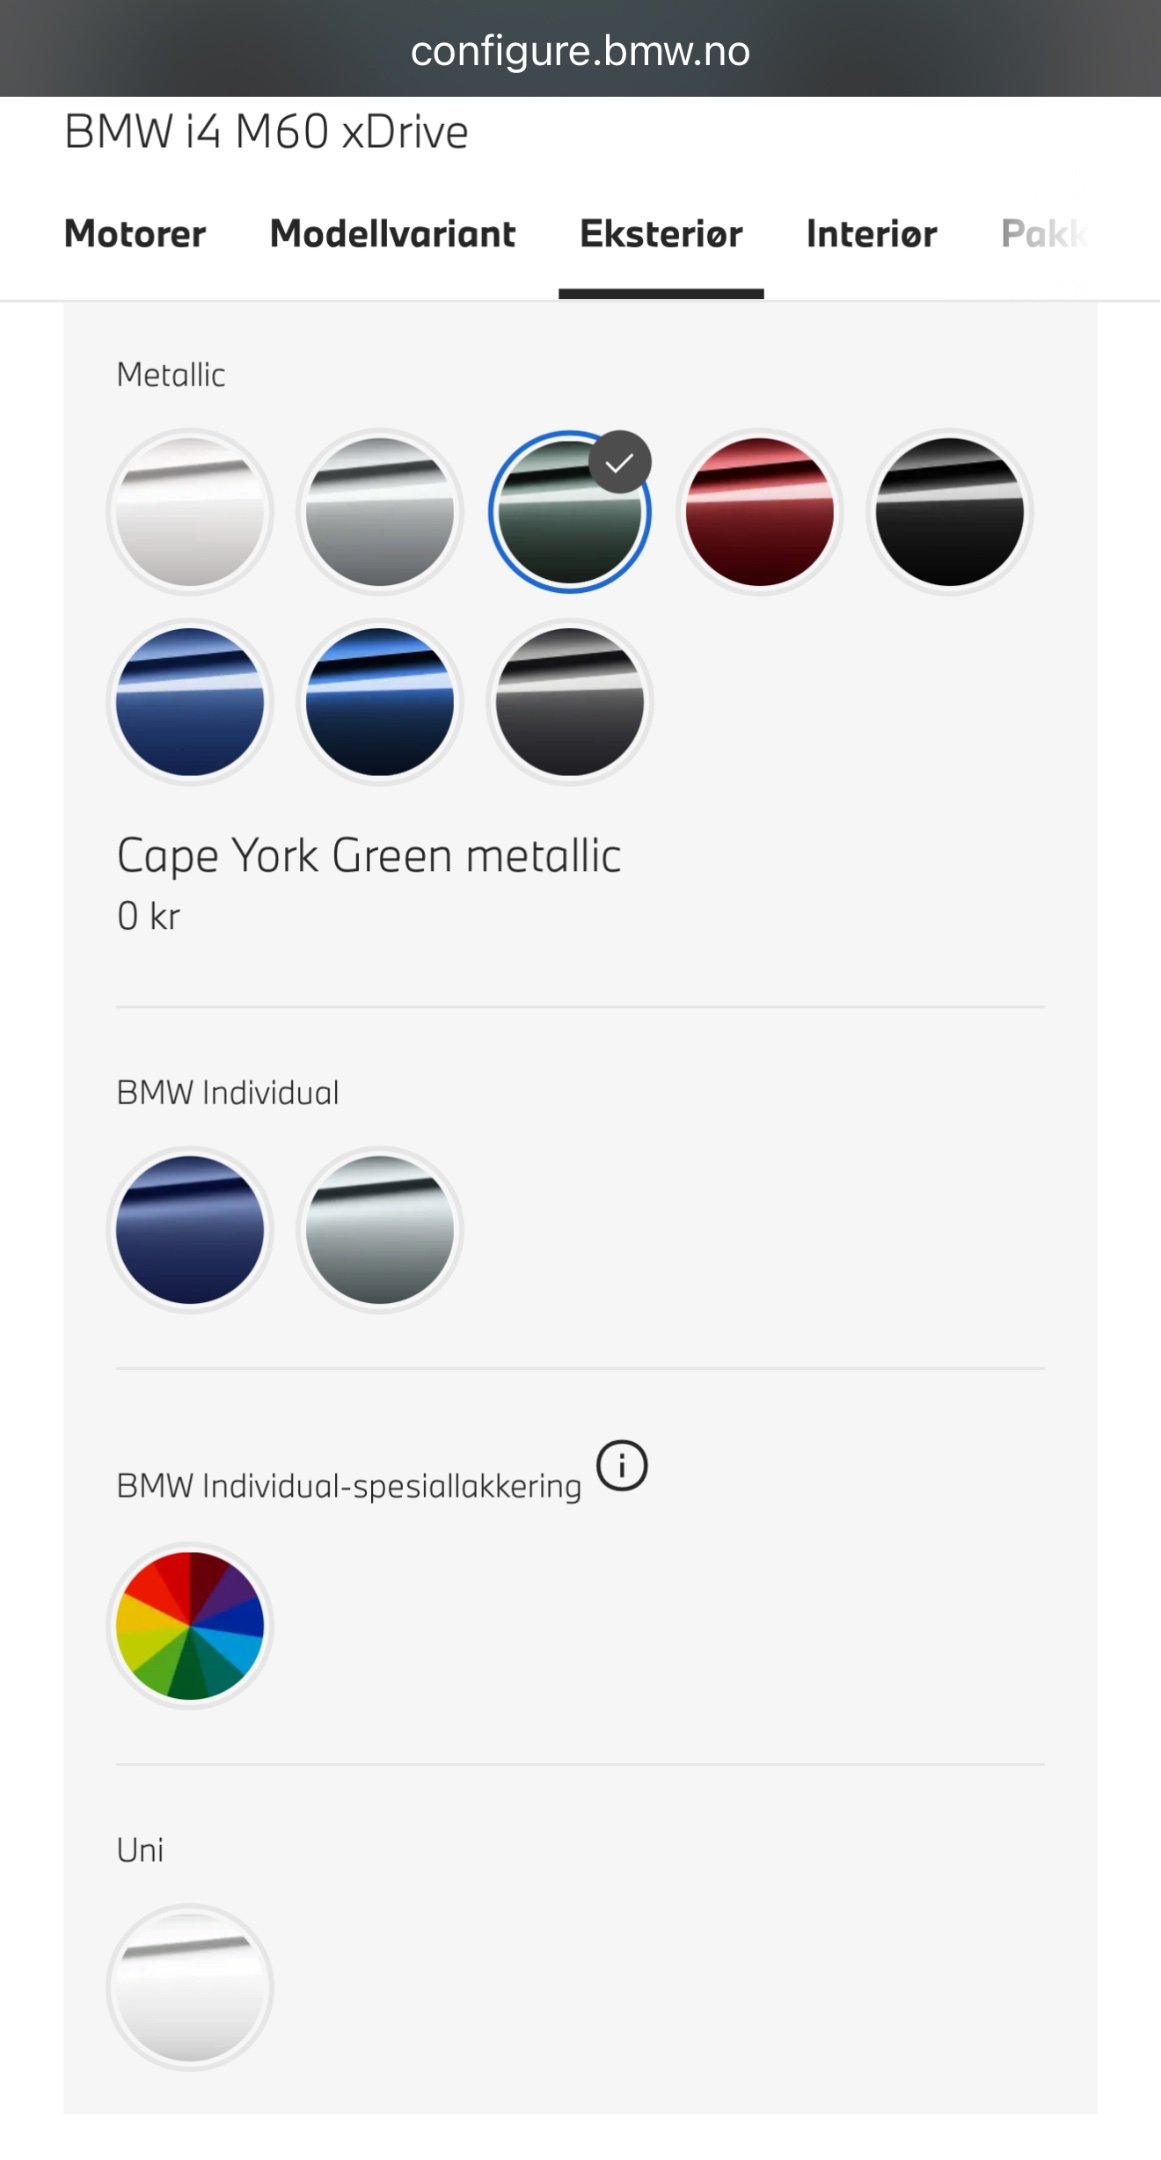Open info icon beside BMW Individual-spesiallakkering
The width and height of the screenshot is (1161, 2160).
pos(622,1466)
